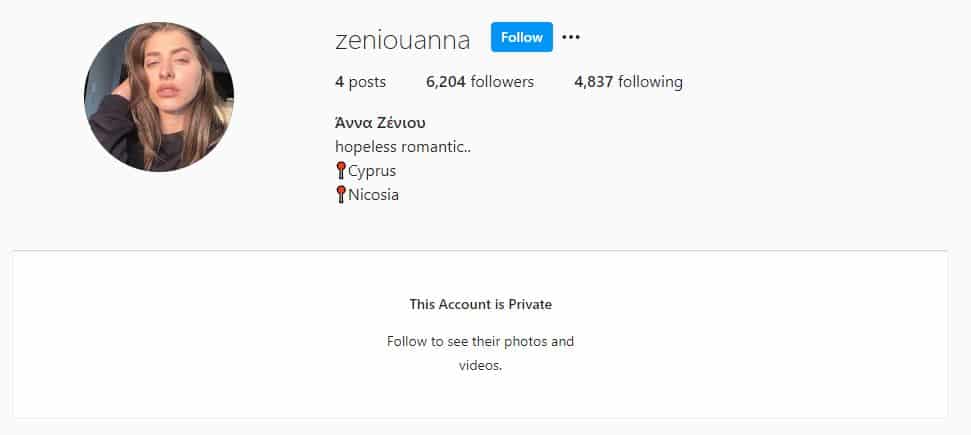View the 6,204 followers list
Screen dimensions: 971x435
pos(480,82)
